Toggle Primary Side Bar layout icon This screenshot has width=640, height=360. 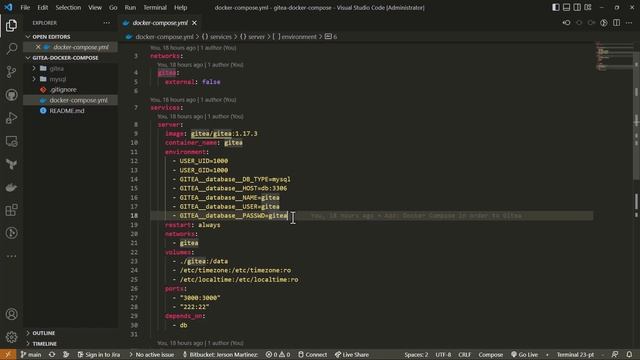pyautogui.click(x=556, y=7)
